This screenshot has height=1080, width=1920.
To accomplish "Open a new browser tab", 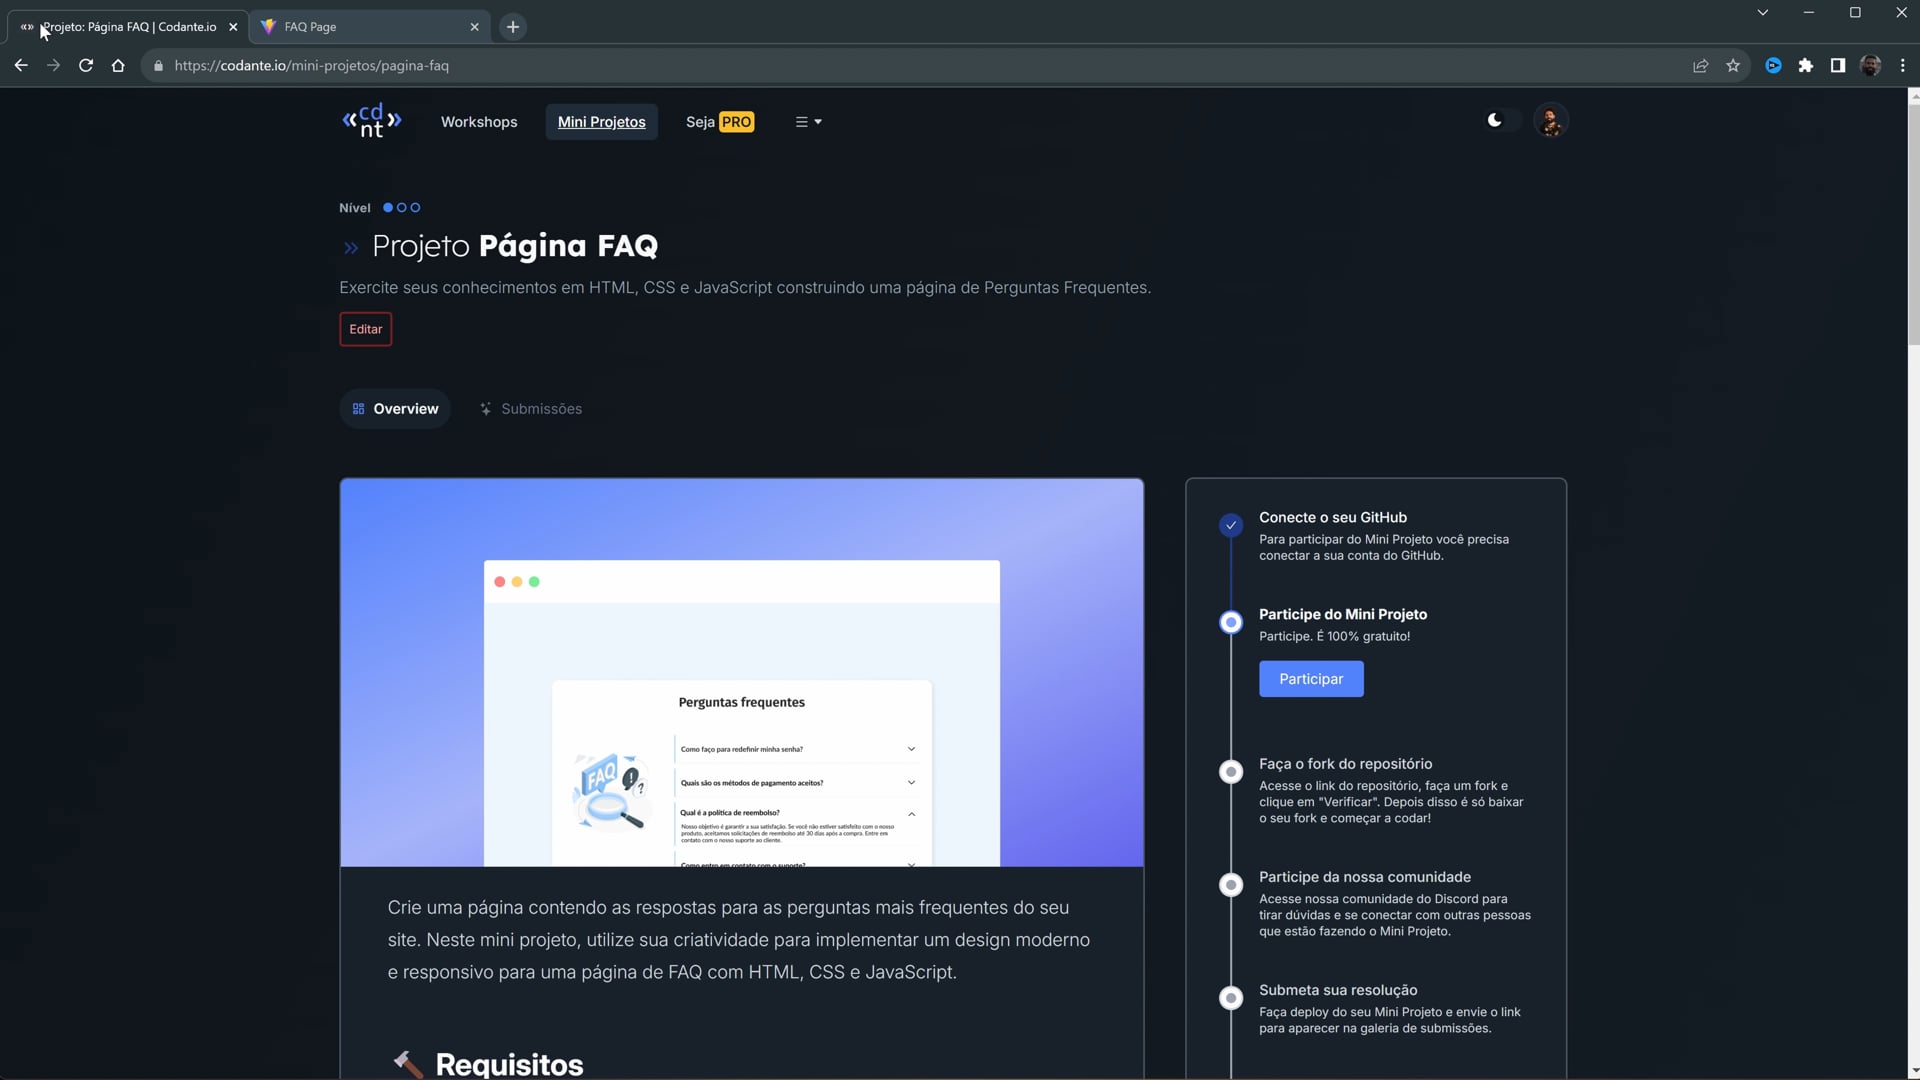I will [513, 27].
